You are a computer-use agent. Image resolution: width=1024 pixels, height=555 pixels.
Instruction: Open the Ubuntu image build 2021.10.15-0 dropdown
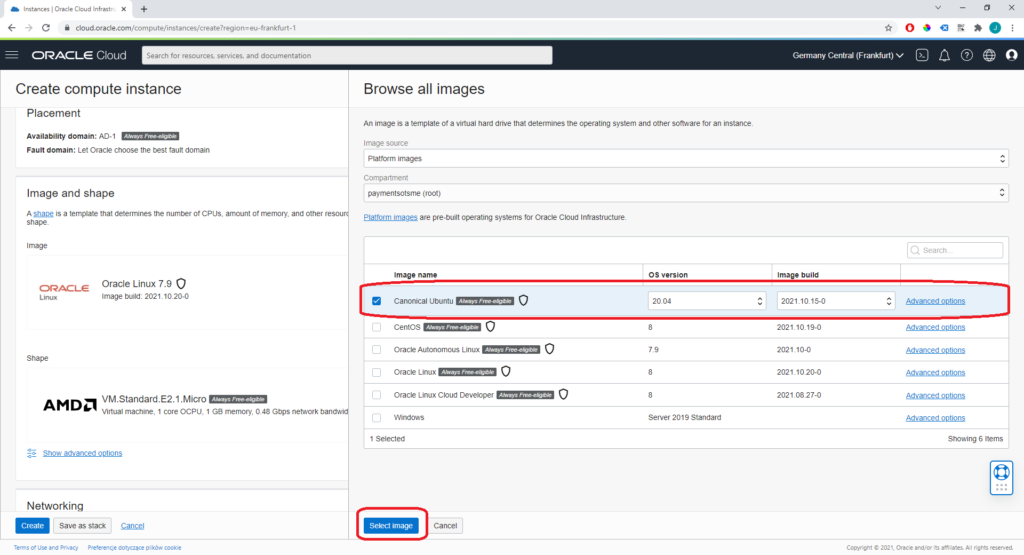[835, 301]
